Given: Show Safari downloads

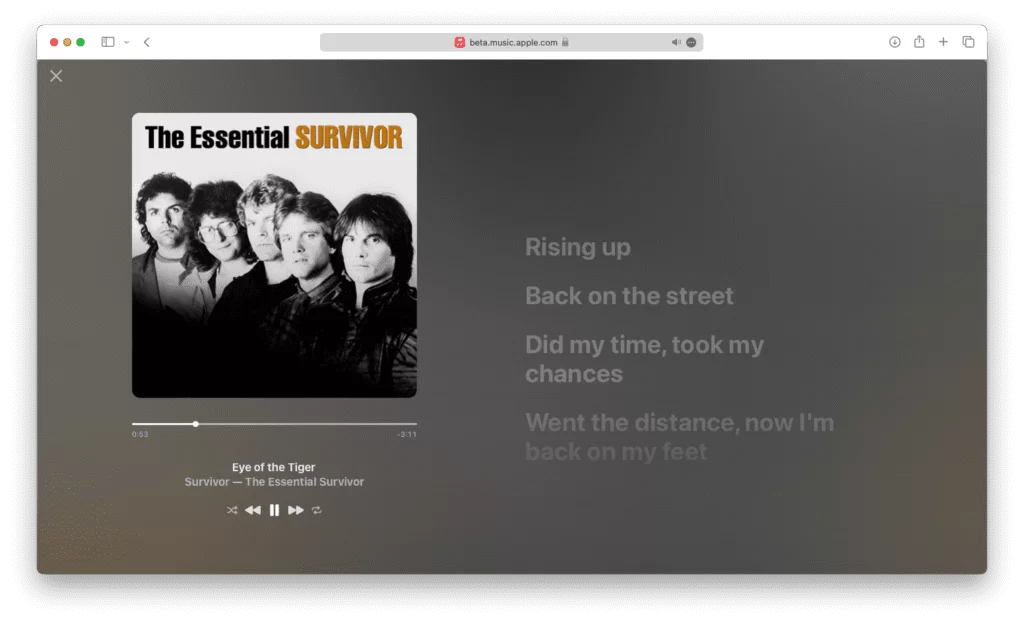Looking at the screenshot, I should (x=895, y=42).
